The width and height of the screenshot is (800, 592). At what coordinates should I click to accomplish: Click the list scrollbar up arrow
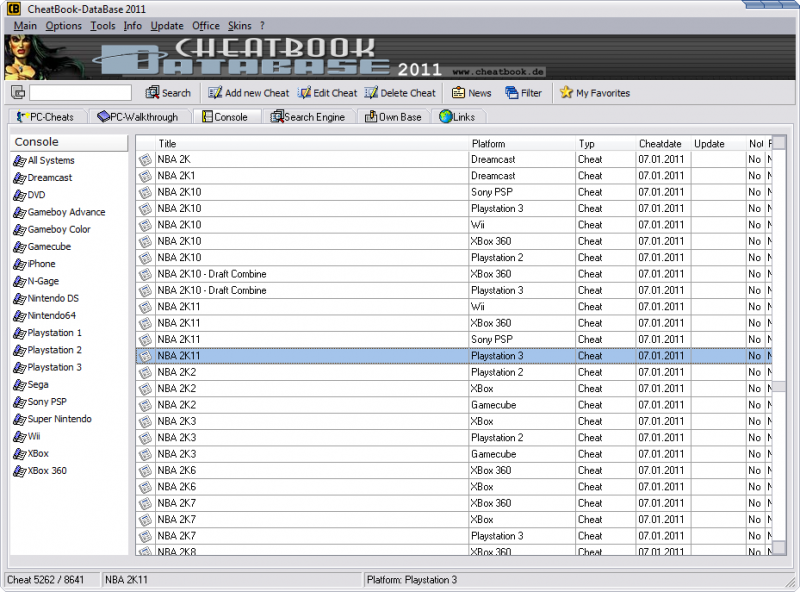coord(779,142)
